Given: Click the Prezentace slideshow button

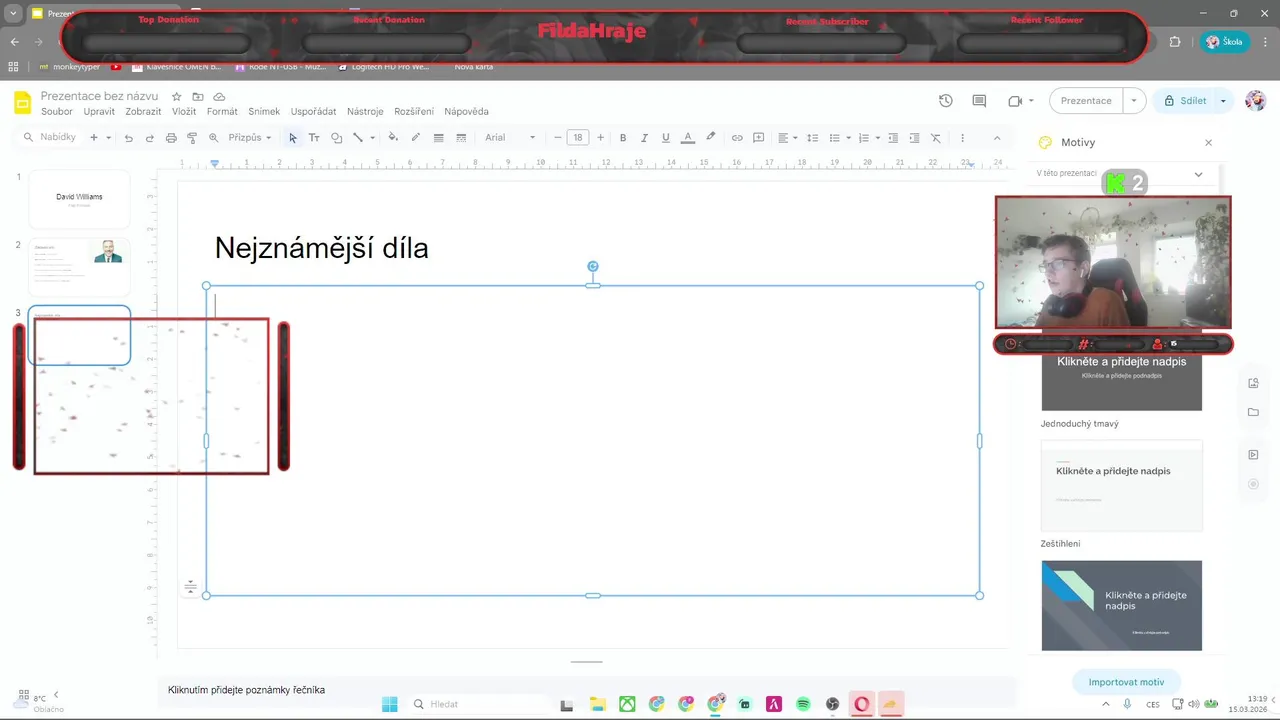Looking at the screenshot, I should [1086, 101].
